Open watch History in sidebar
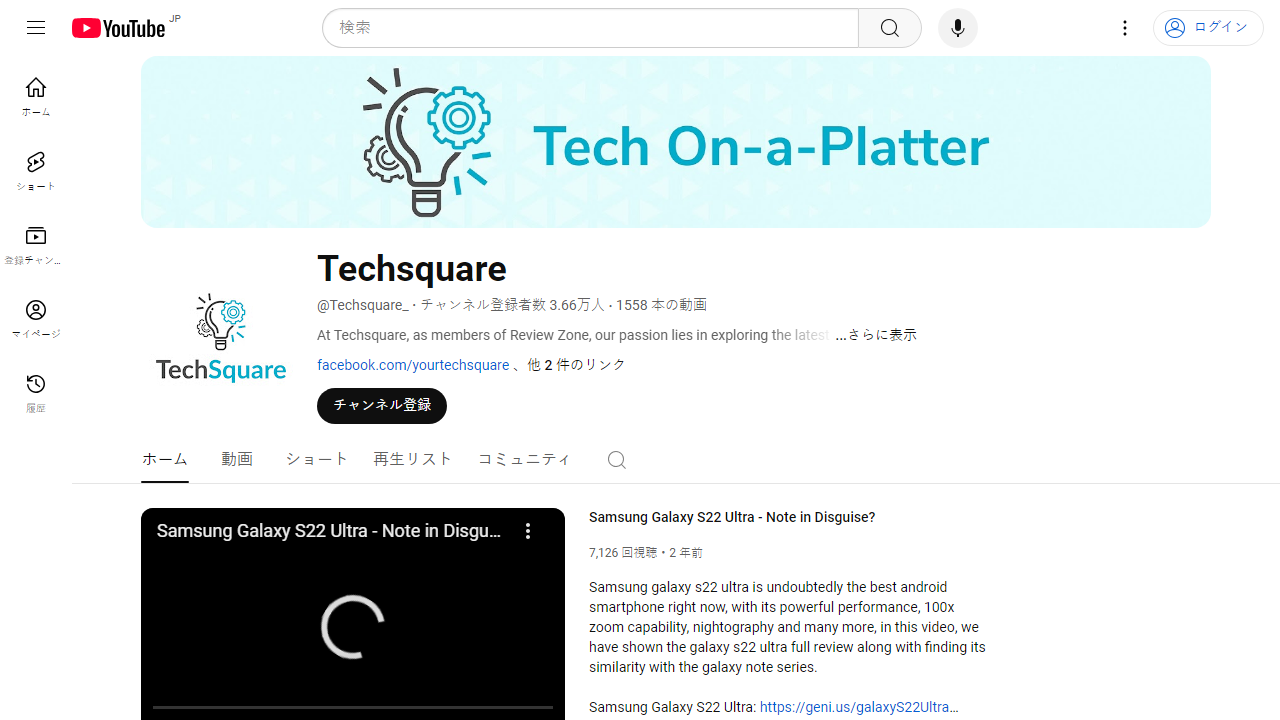 coord(36,392)
